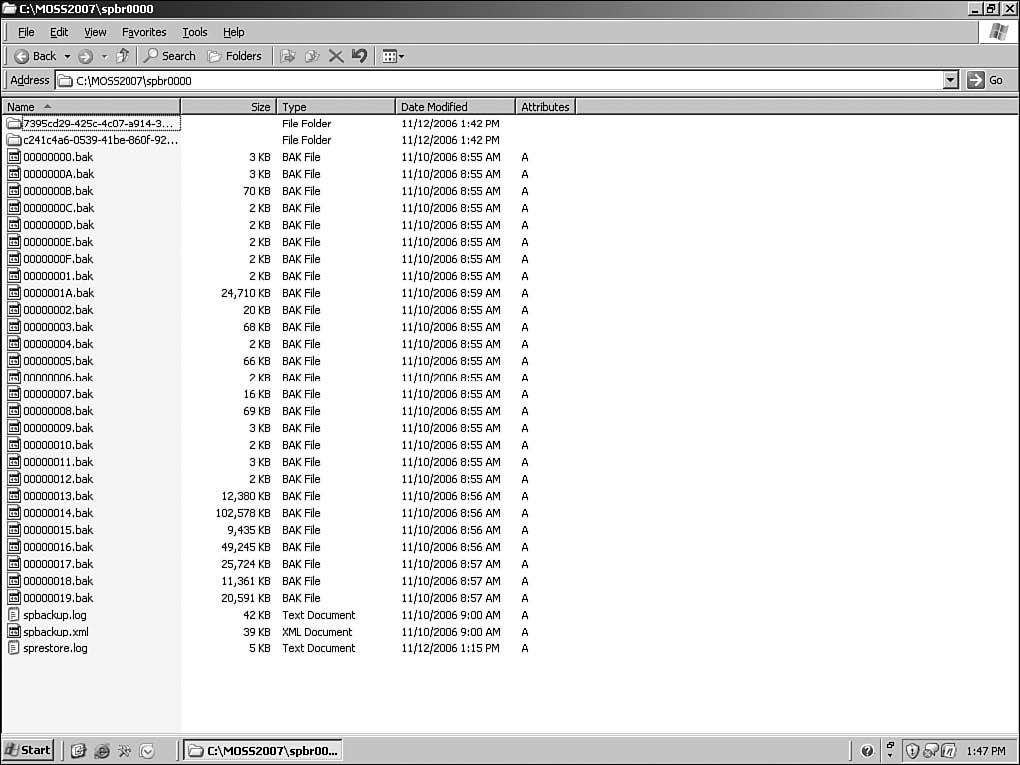Click the Up one level folder icon
Viewport: 1020px width, 765px height.
pos(122,56)
